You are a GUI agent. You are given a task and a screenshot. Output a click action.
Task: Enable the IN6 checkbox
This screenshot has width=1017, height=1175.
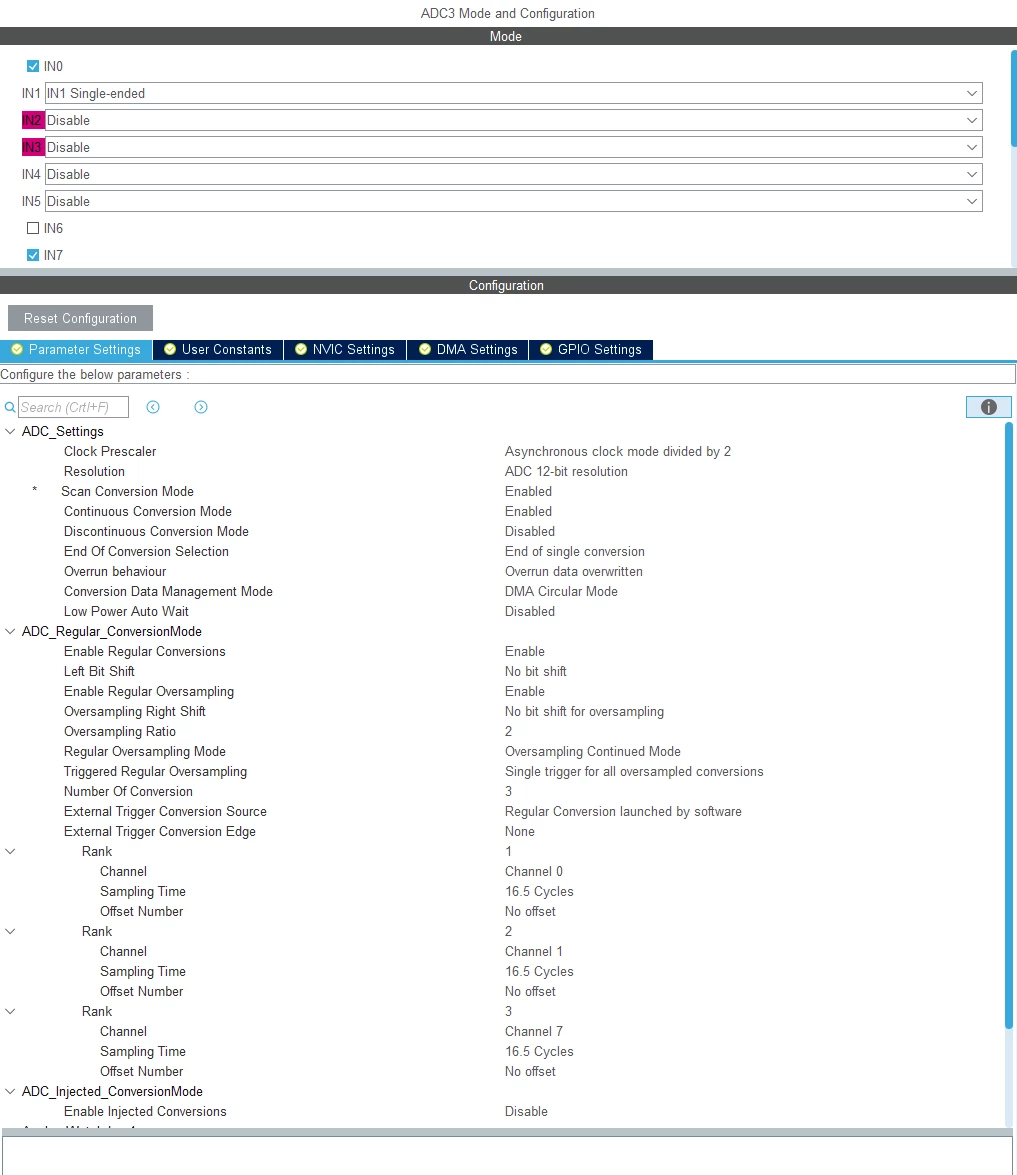(x=33, y=229)
